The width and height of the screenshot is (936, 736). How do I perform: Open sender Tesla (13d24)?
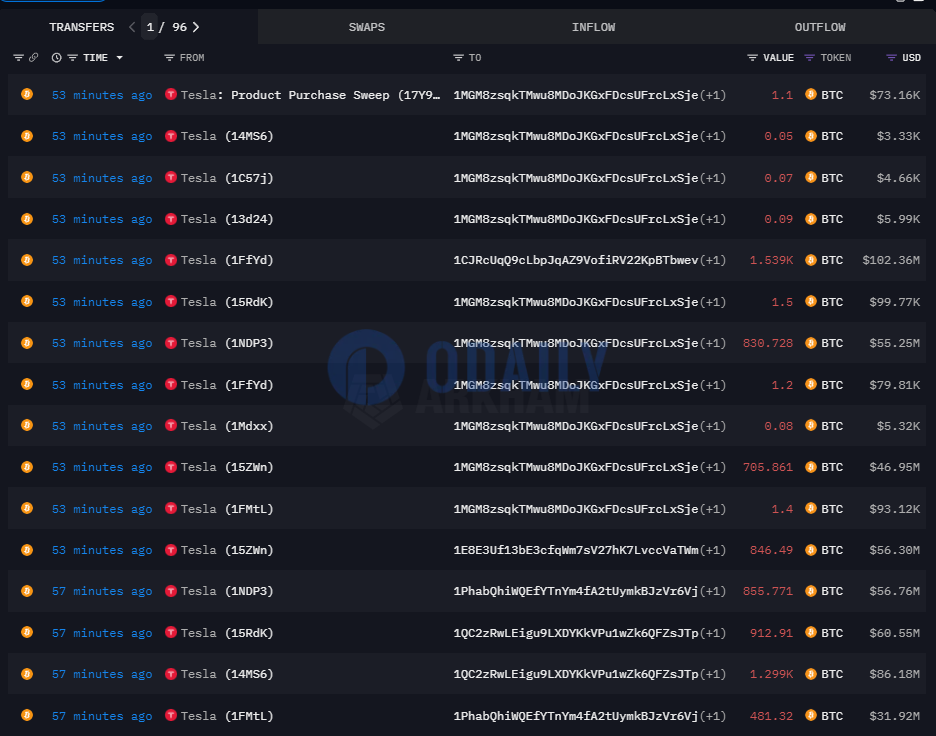click(x=227, y=219)
